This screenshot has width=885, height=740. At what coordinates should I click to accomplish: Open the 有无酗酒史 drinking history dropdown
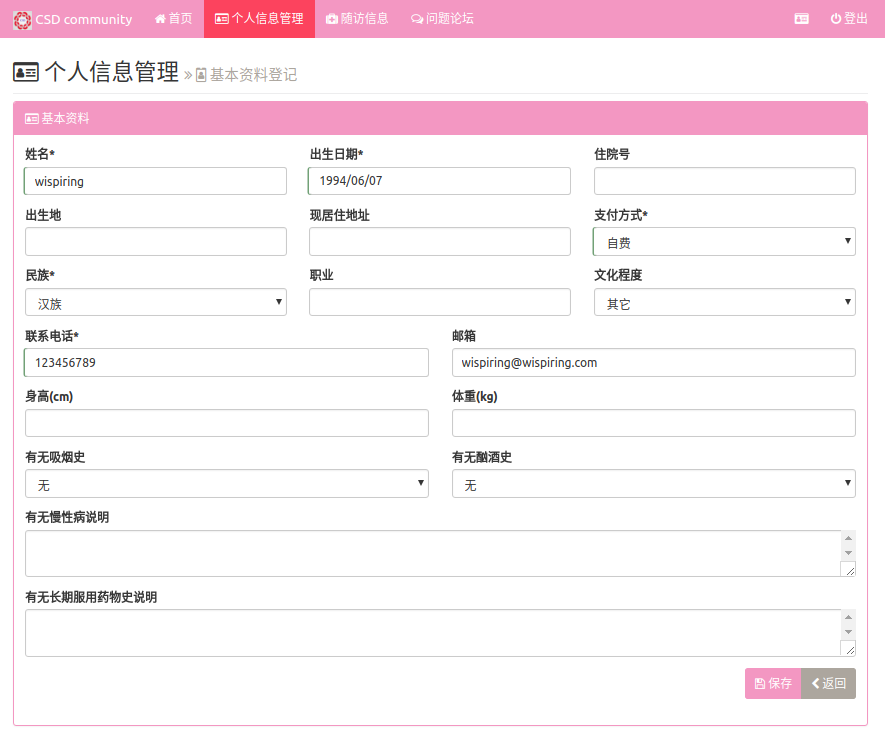pos(653,484)
